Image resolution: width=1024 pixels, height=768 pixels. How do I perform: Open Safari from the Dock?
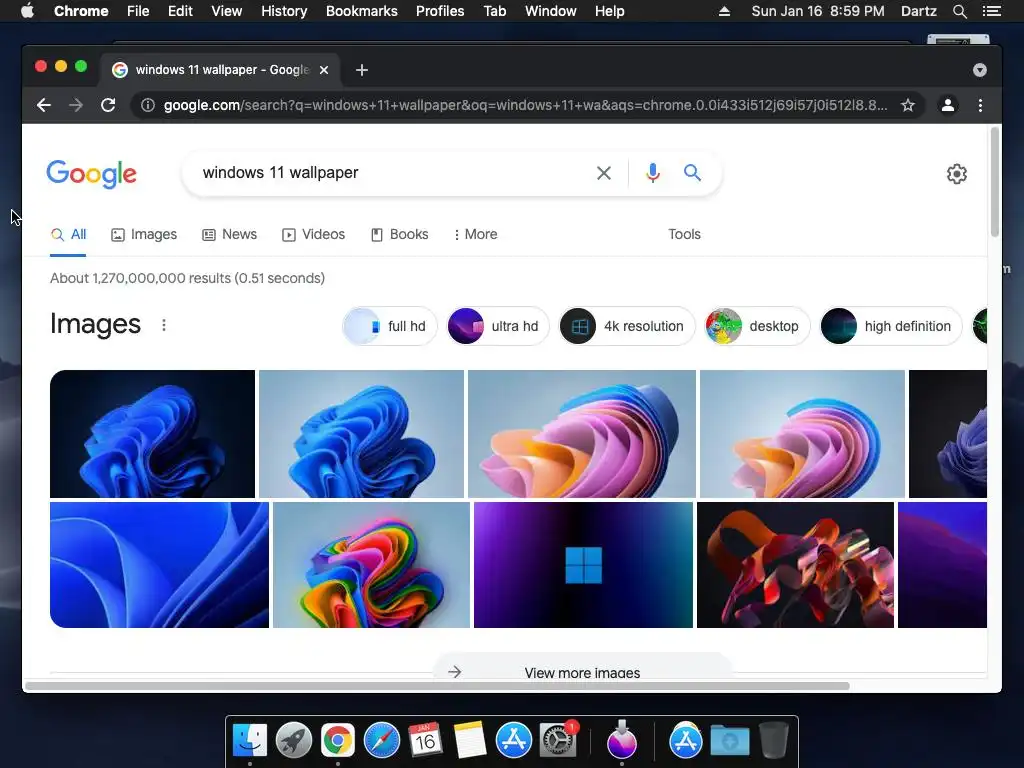pyautogui.click(x=382, y=741)
